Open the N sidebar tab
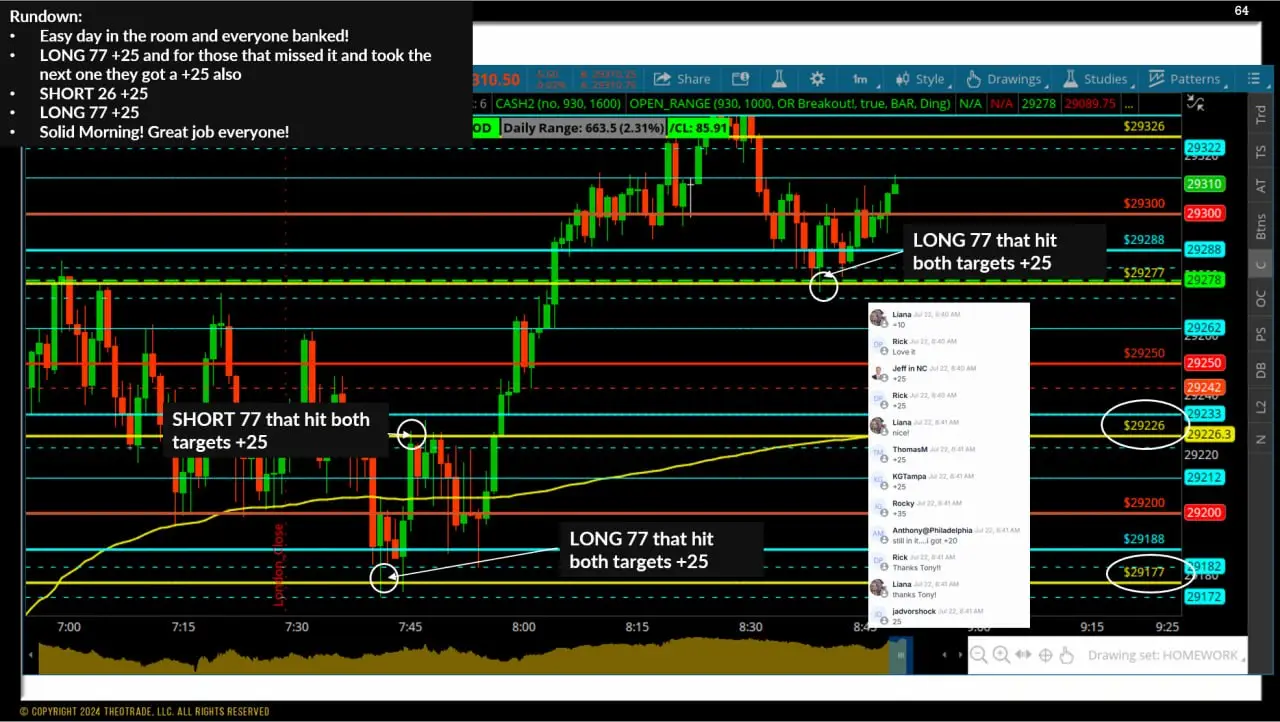Screen dimensions: 1280x722 click(x=1261, y=439)
